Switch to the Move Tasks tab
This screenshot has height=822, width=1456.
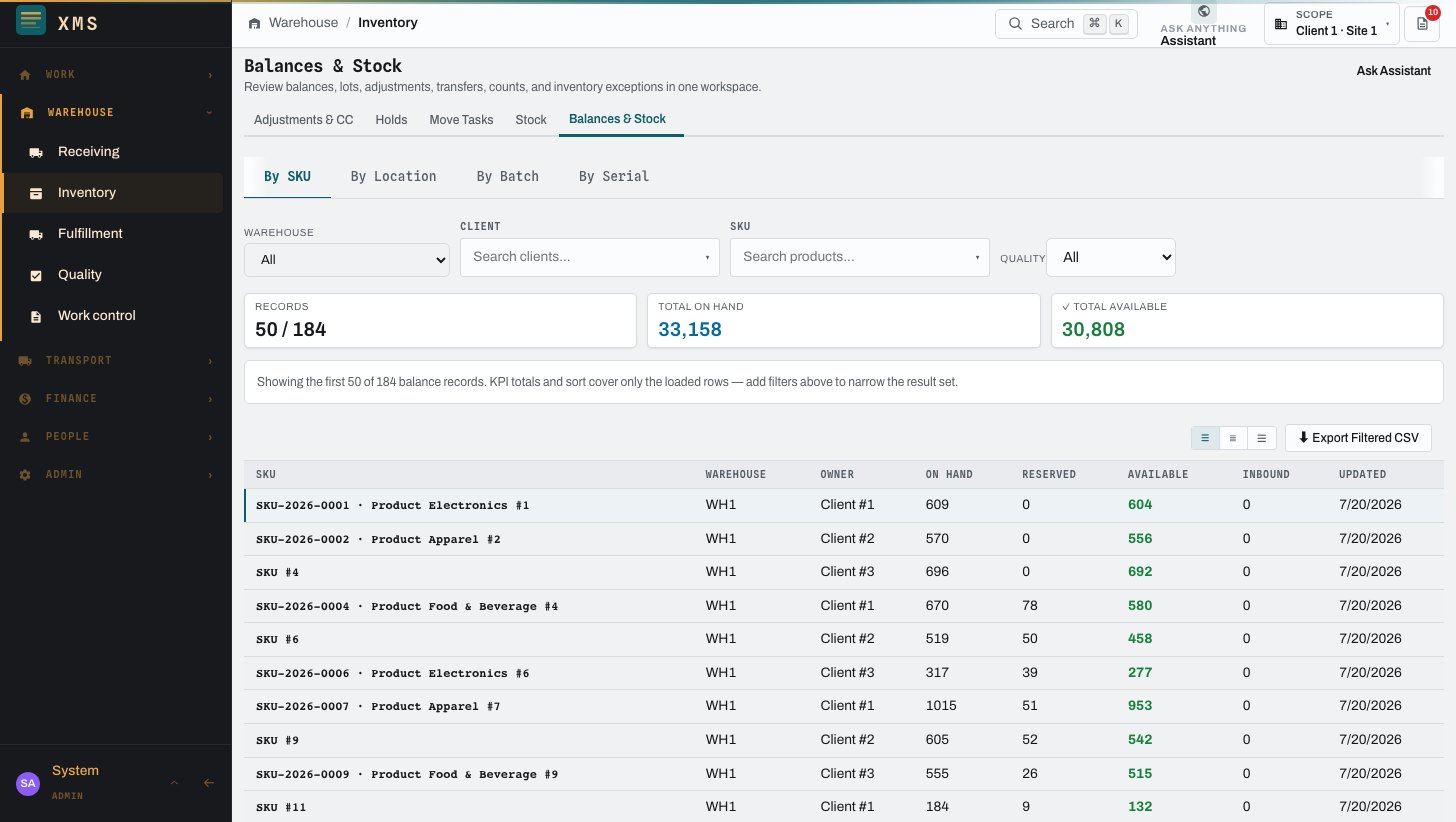click(x=461, y=119)
